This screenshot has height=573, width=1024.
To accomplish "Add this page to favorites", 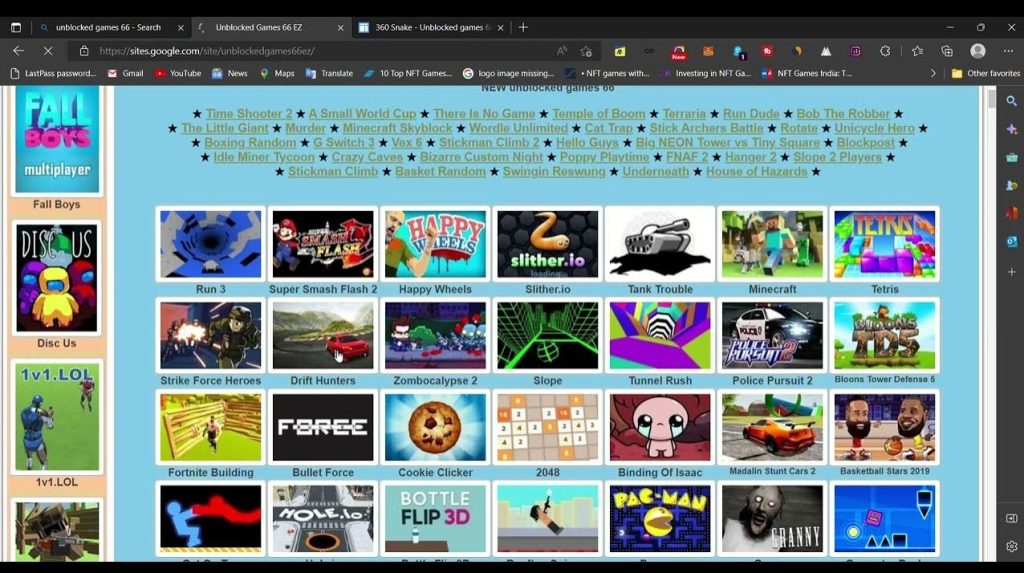I will tap(586, 50).
